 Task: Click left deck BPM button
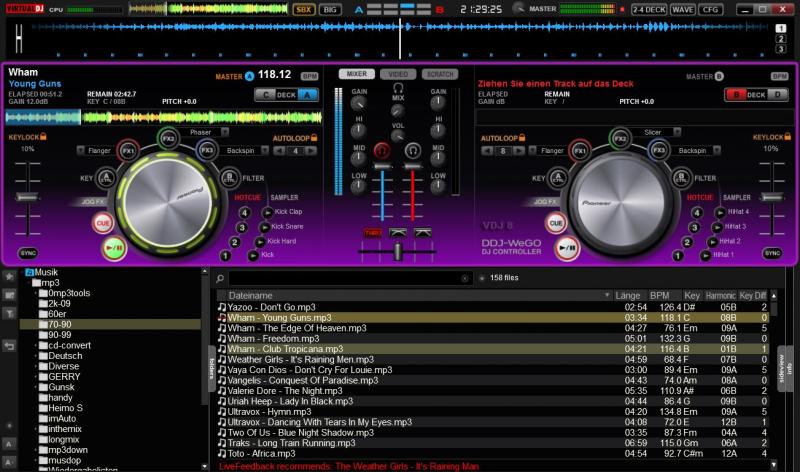[x=309, y=77]
